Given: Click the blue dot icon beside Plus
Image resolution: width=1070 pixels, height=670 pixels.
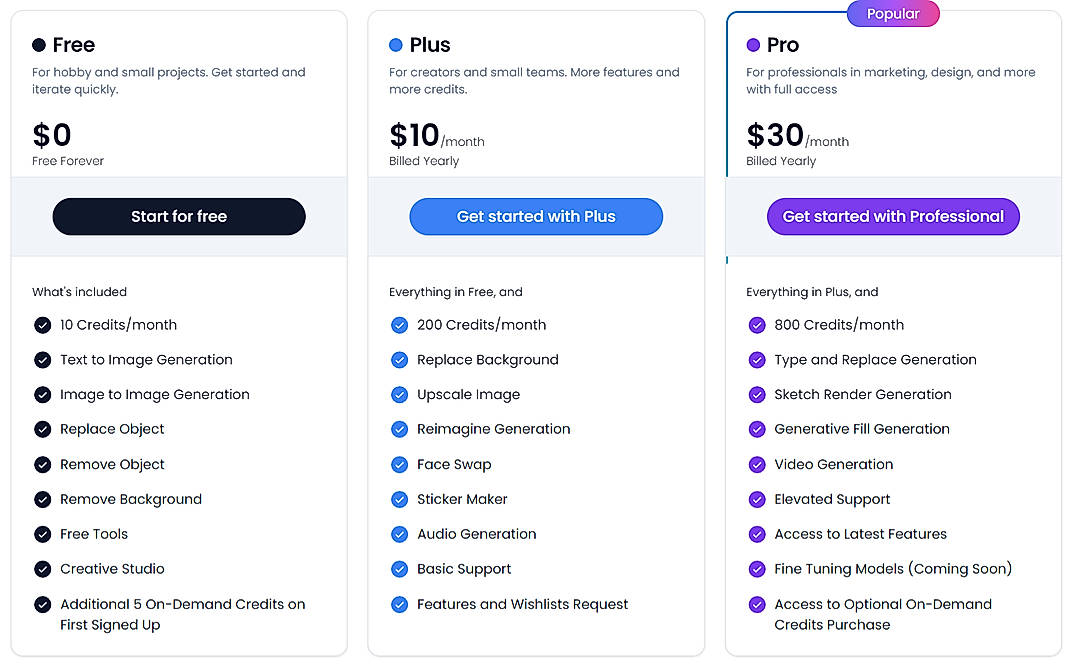Looking at the screenshot, I should point(394,45).
